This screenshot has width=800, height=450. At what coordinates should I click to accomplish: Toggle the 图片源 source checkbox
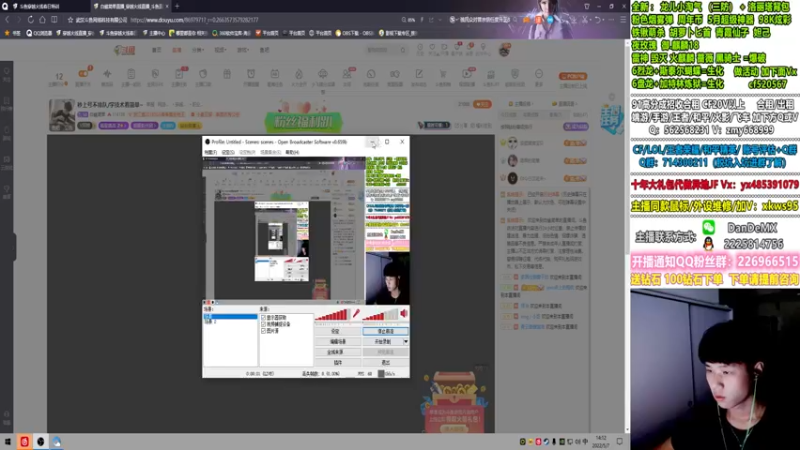coord(264,331)
